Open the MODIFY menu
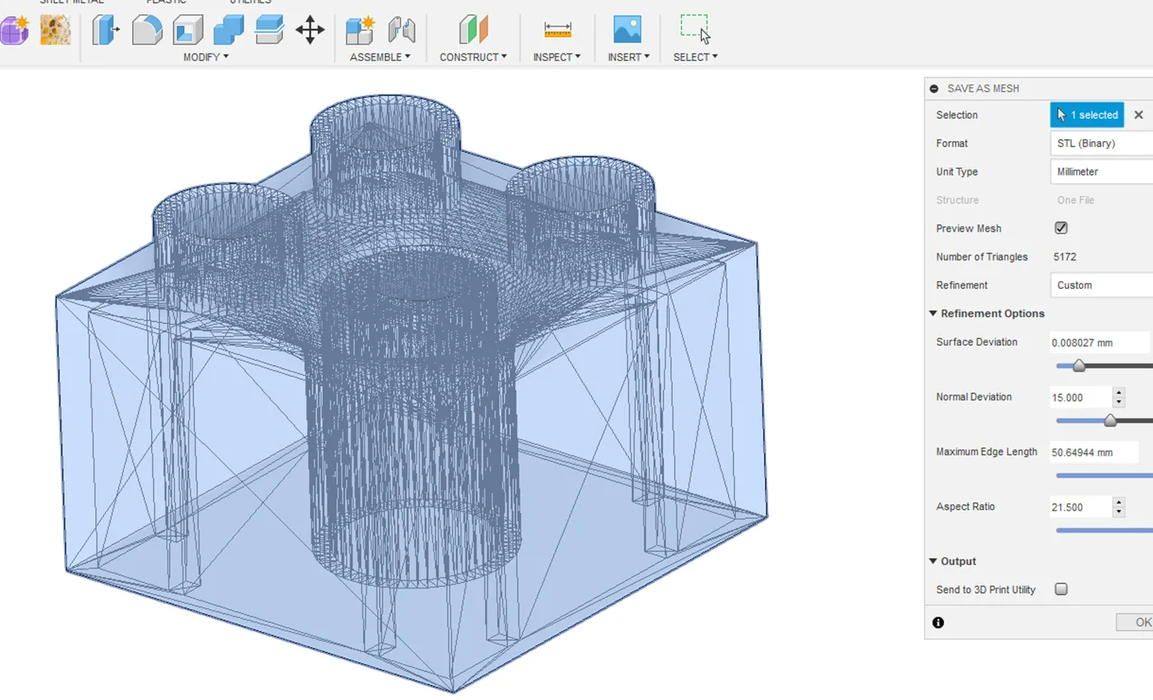This screenshot has height=700, width=1153. tap(206, 57)
